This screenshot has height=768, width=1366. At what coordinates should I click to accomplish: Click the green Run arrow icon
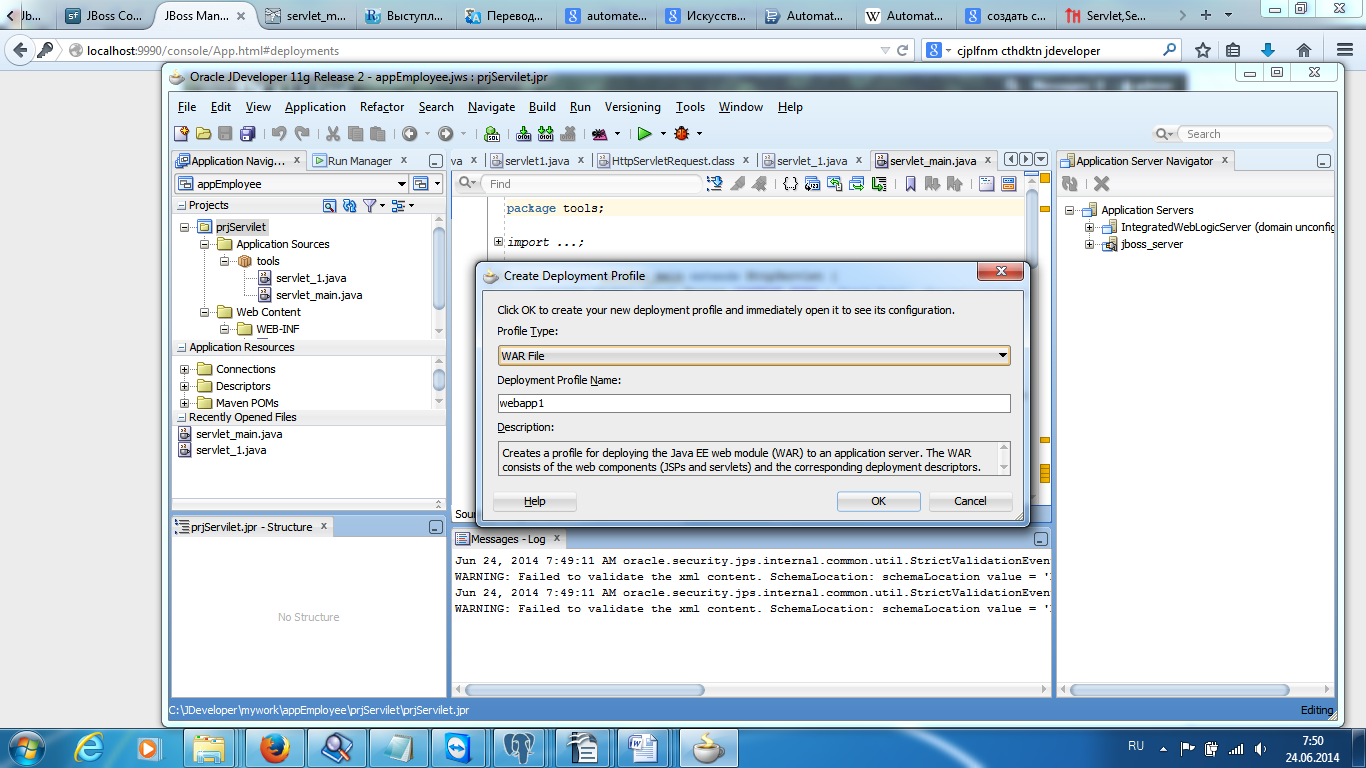[x=645, y=133]
